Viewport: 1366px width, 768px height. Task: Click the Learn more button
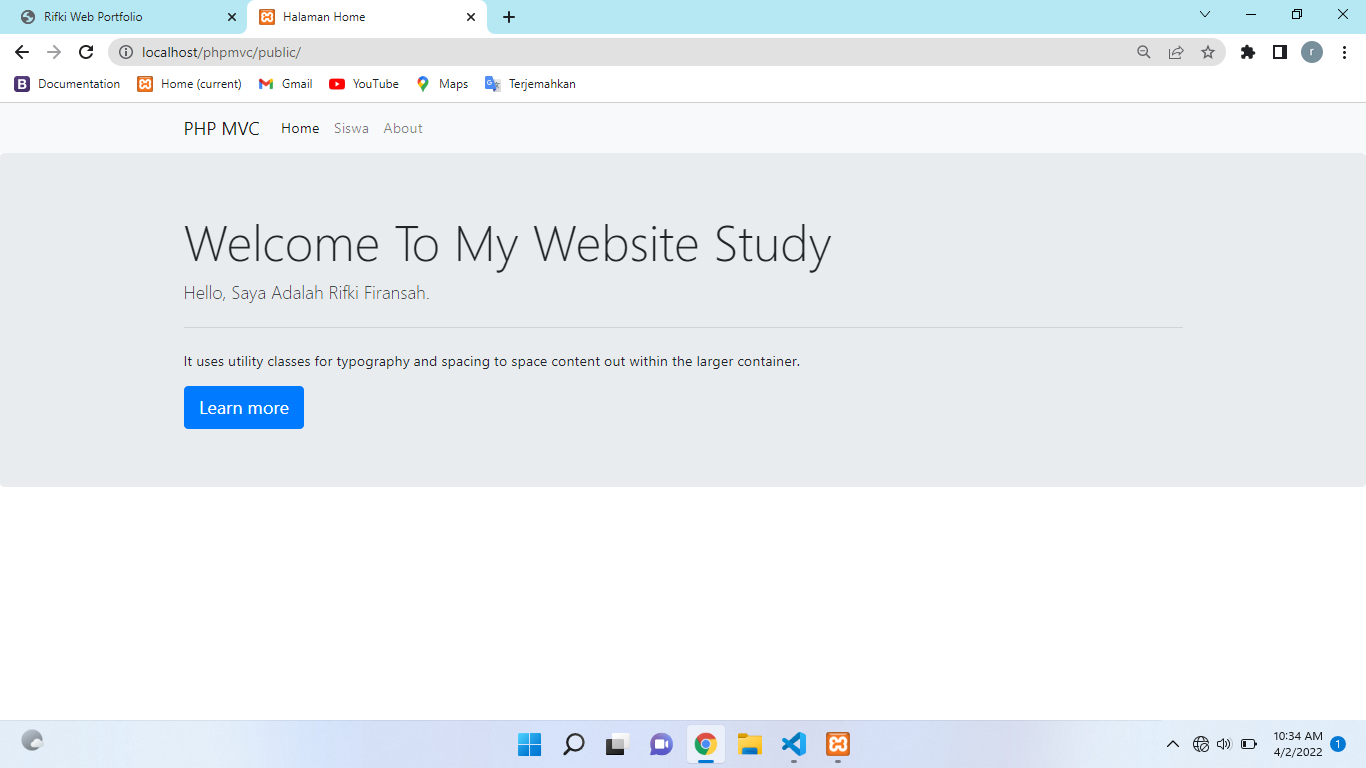pos(244,408)
